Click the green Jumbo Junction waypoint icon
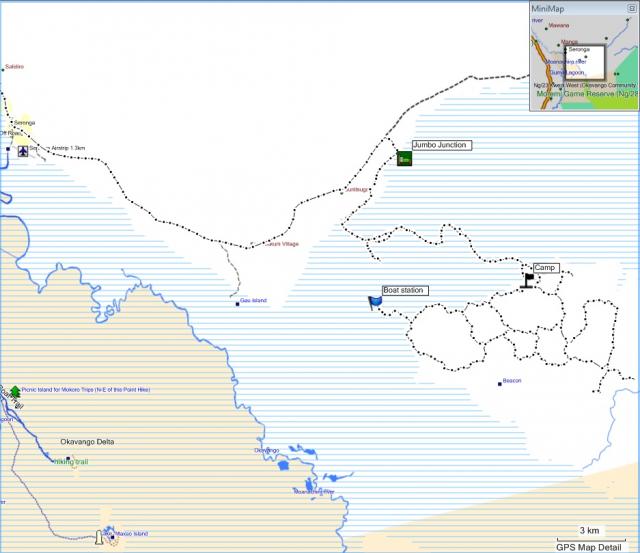Image resolution: width=640 pixels, height=553 pixels. (x=404, y=158)
